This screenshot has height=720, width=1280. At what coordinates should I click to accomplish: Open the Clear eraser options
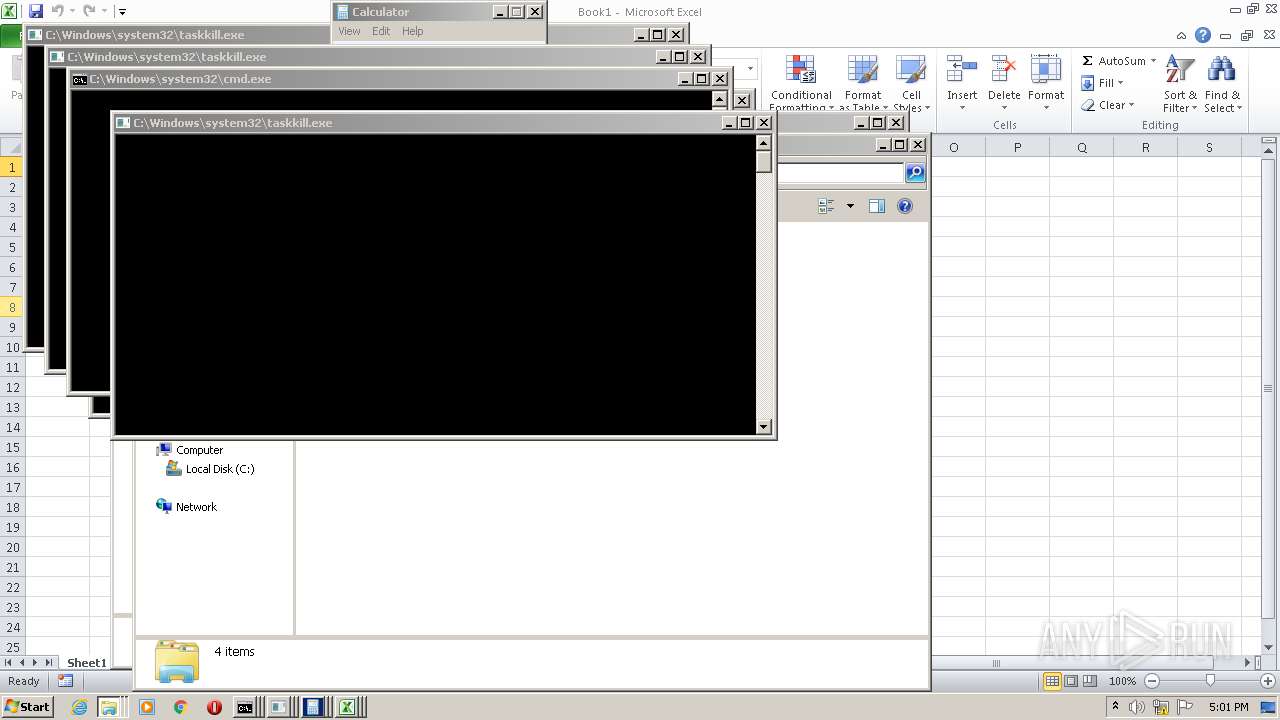click(1107, 105)
